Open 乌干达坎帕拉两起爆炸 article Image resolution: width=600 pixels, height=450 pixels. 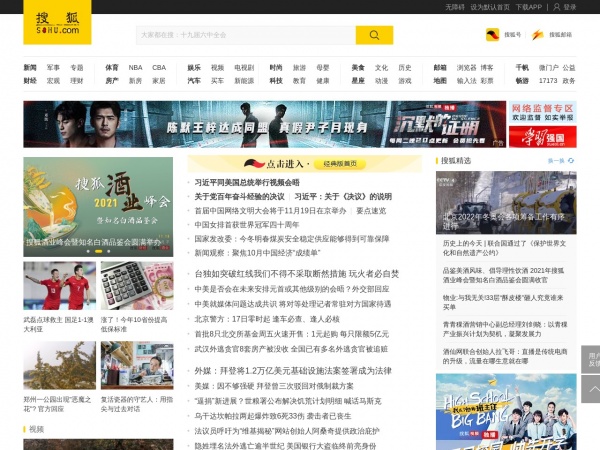point(273,416)
